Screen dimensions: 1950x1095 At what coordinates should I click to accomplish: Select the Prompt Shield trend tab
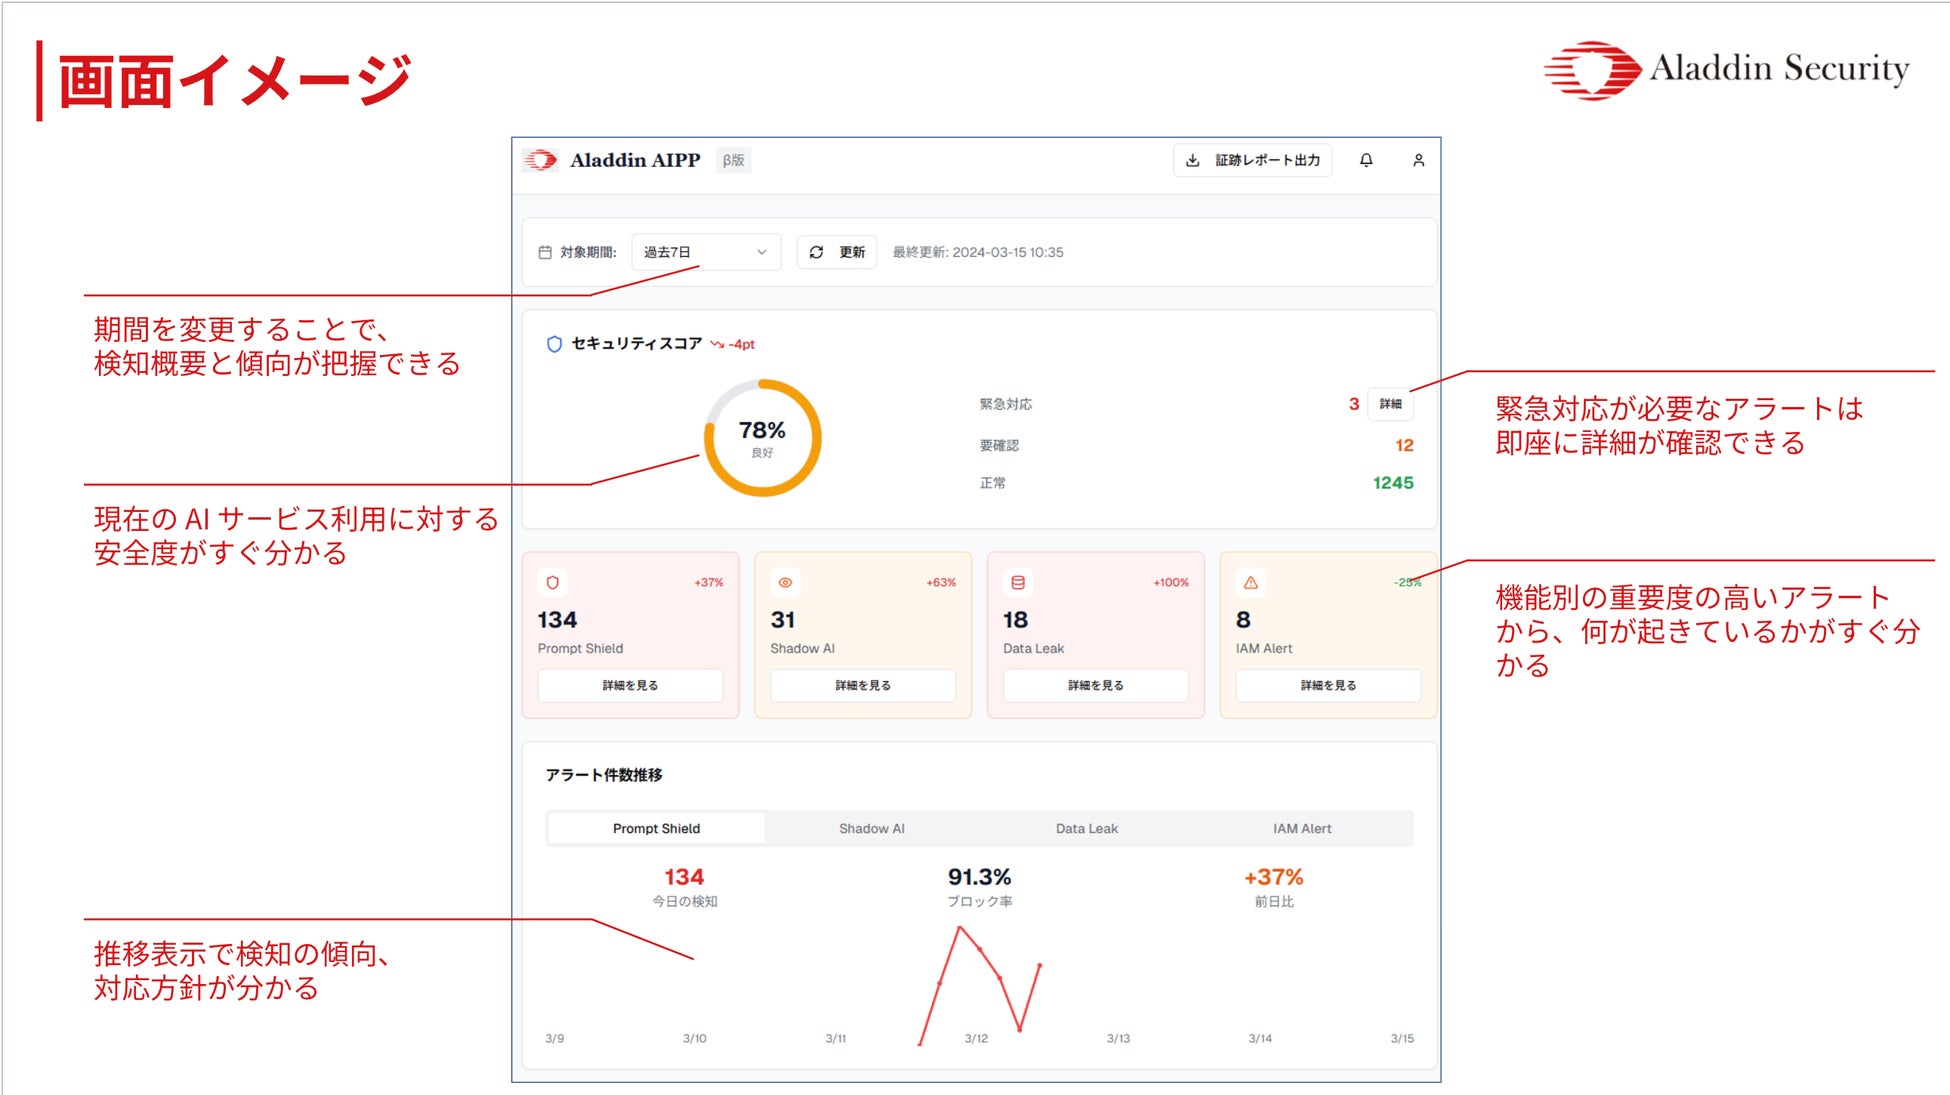click(656, 828)
